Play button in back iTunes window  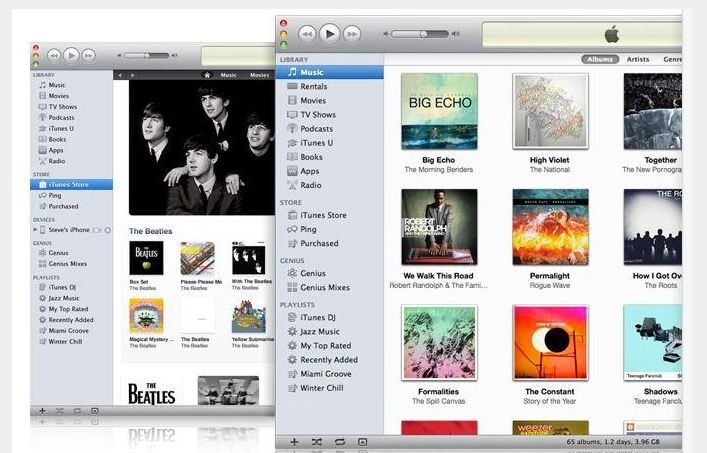[71, 55]
